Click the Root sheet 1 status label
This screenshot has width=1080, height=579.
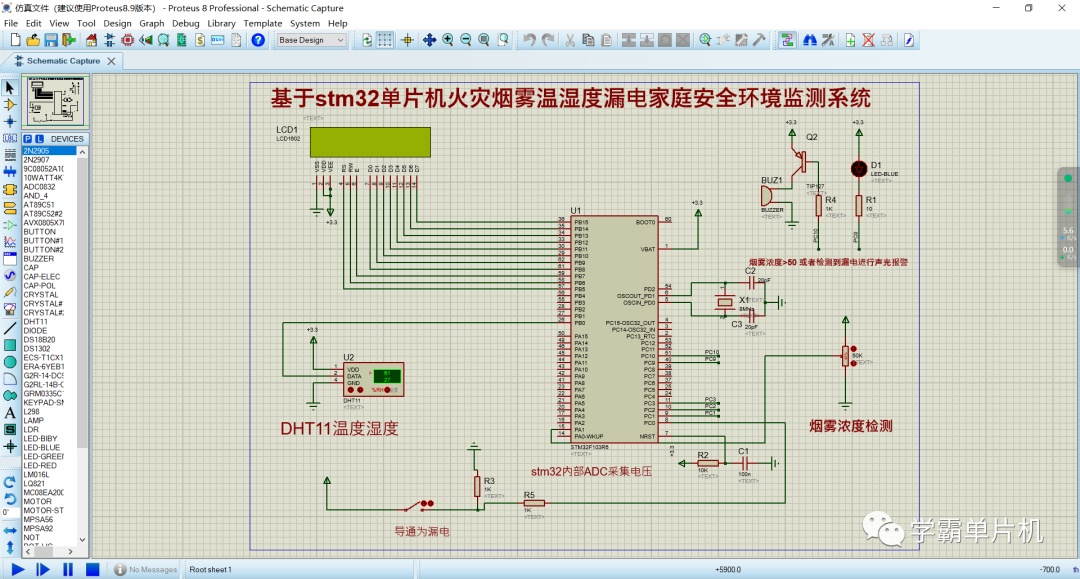pyautogui.click(x=211, y=569)
